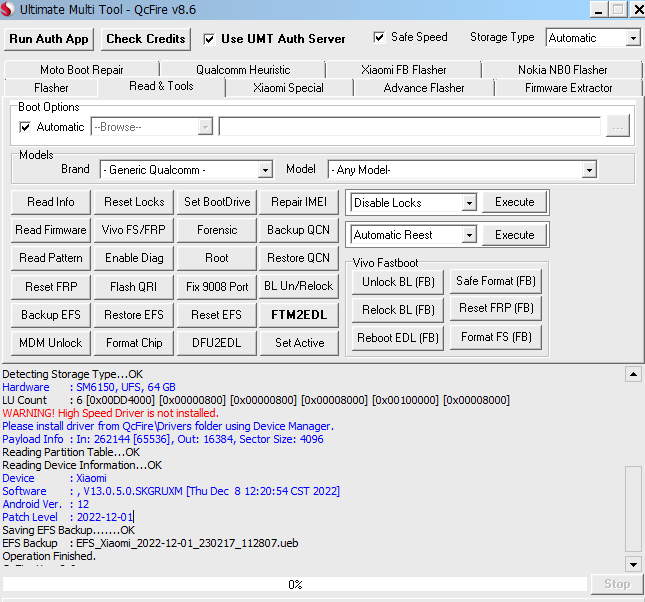Expand the Model dropdown

tap(589, 170)
